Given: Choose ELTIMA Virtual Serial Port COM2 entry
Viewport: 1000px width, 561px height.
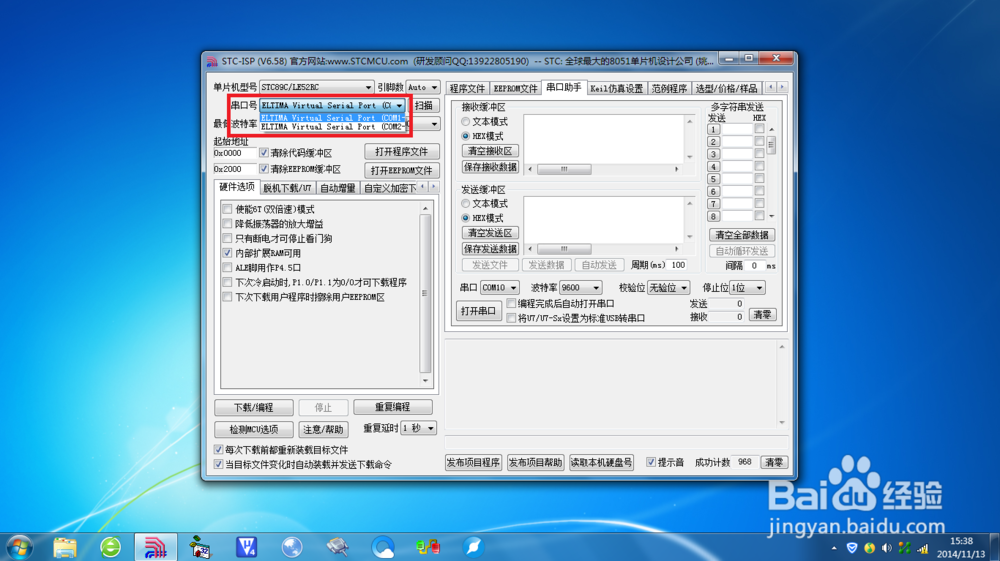Looking at the screenshot, I should pos(332,127).
